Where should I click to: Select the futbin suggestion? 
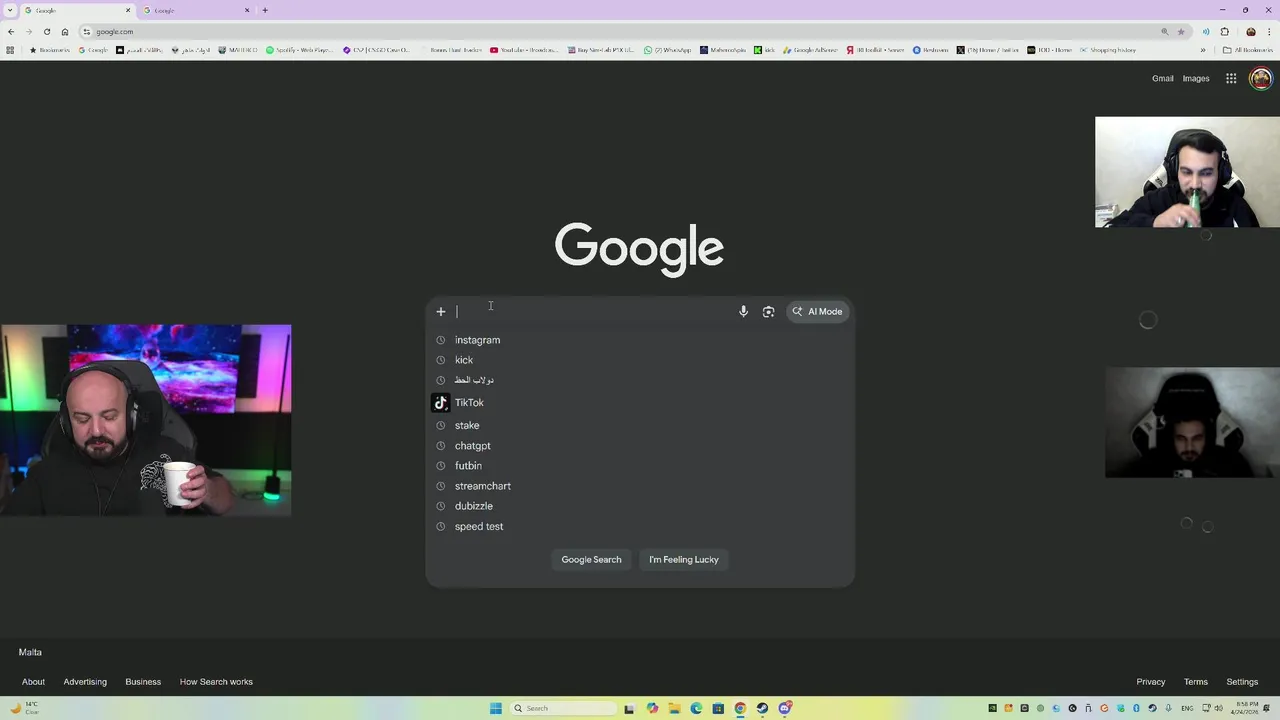(640, 466)
